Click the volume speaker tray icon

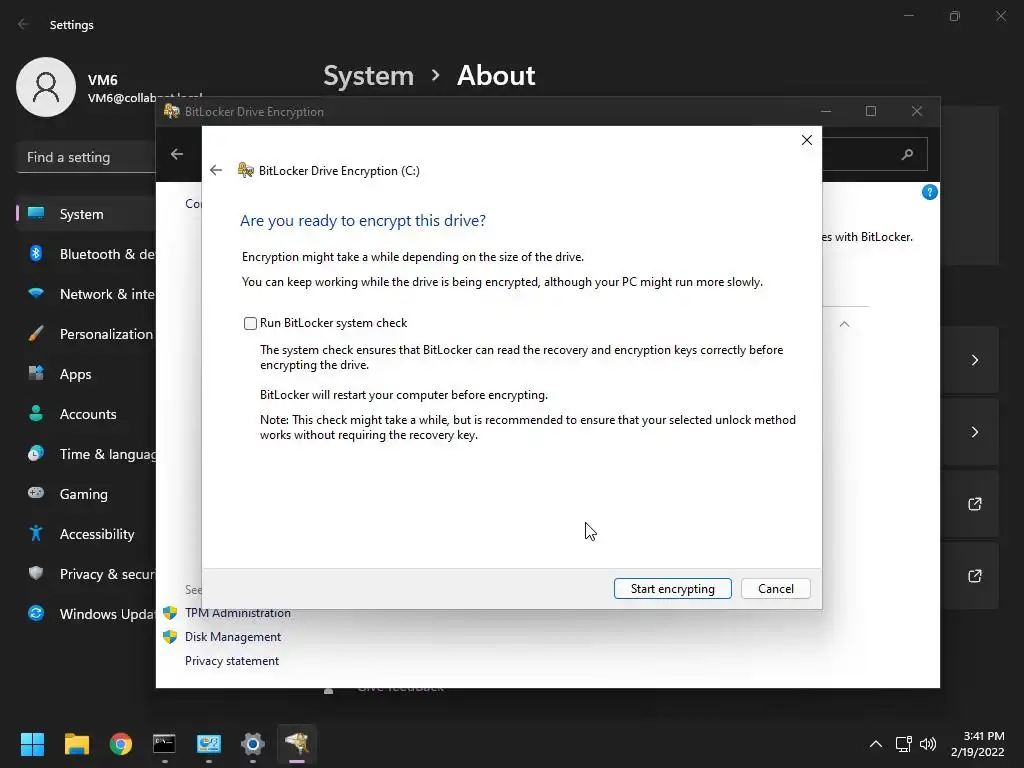pos(927,744)
